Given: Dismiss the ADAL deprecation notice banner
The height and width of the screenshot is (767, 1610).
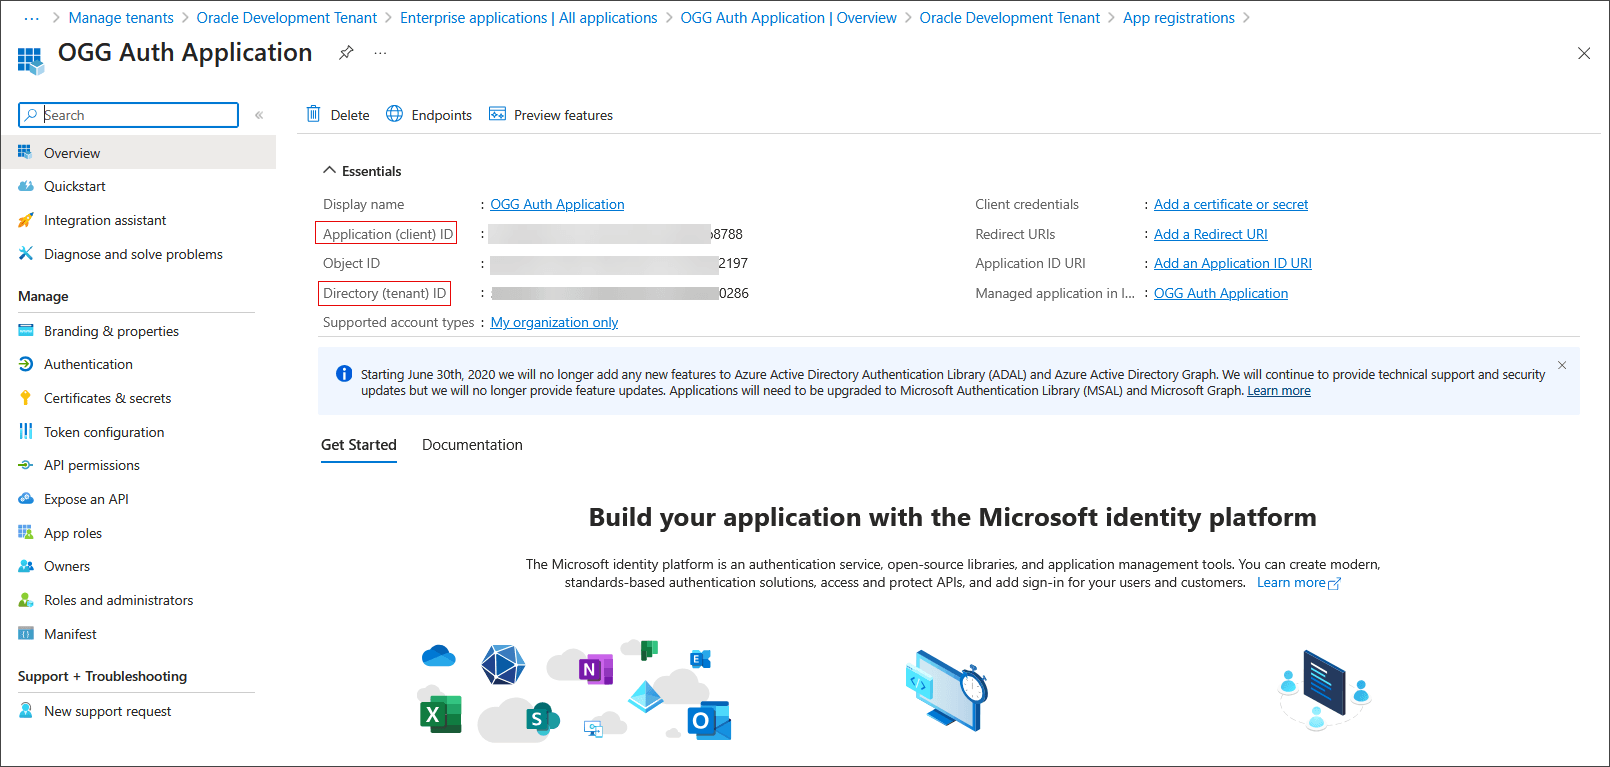Looking at the screenshot, I should (x=1562, y=365).
